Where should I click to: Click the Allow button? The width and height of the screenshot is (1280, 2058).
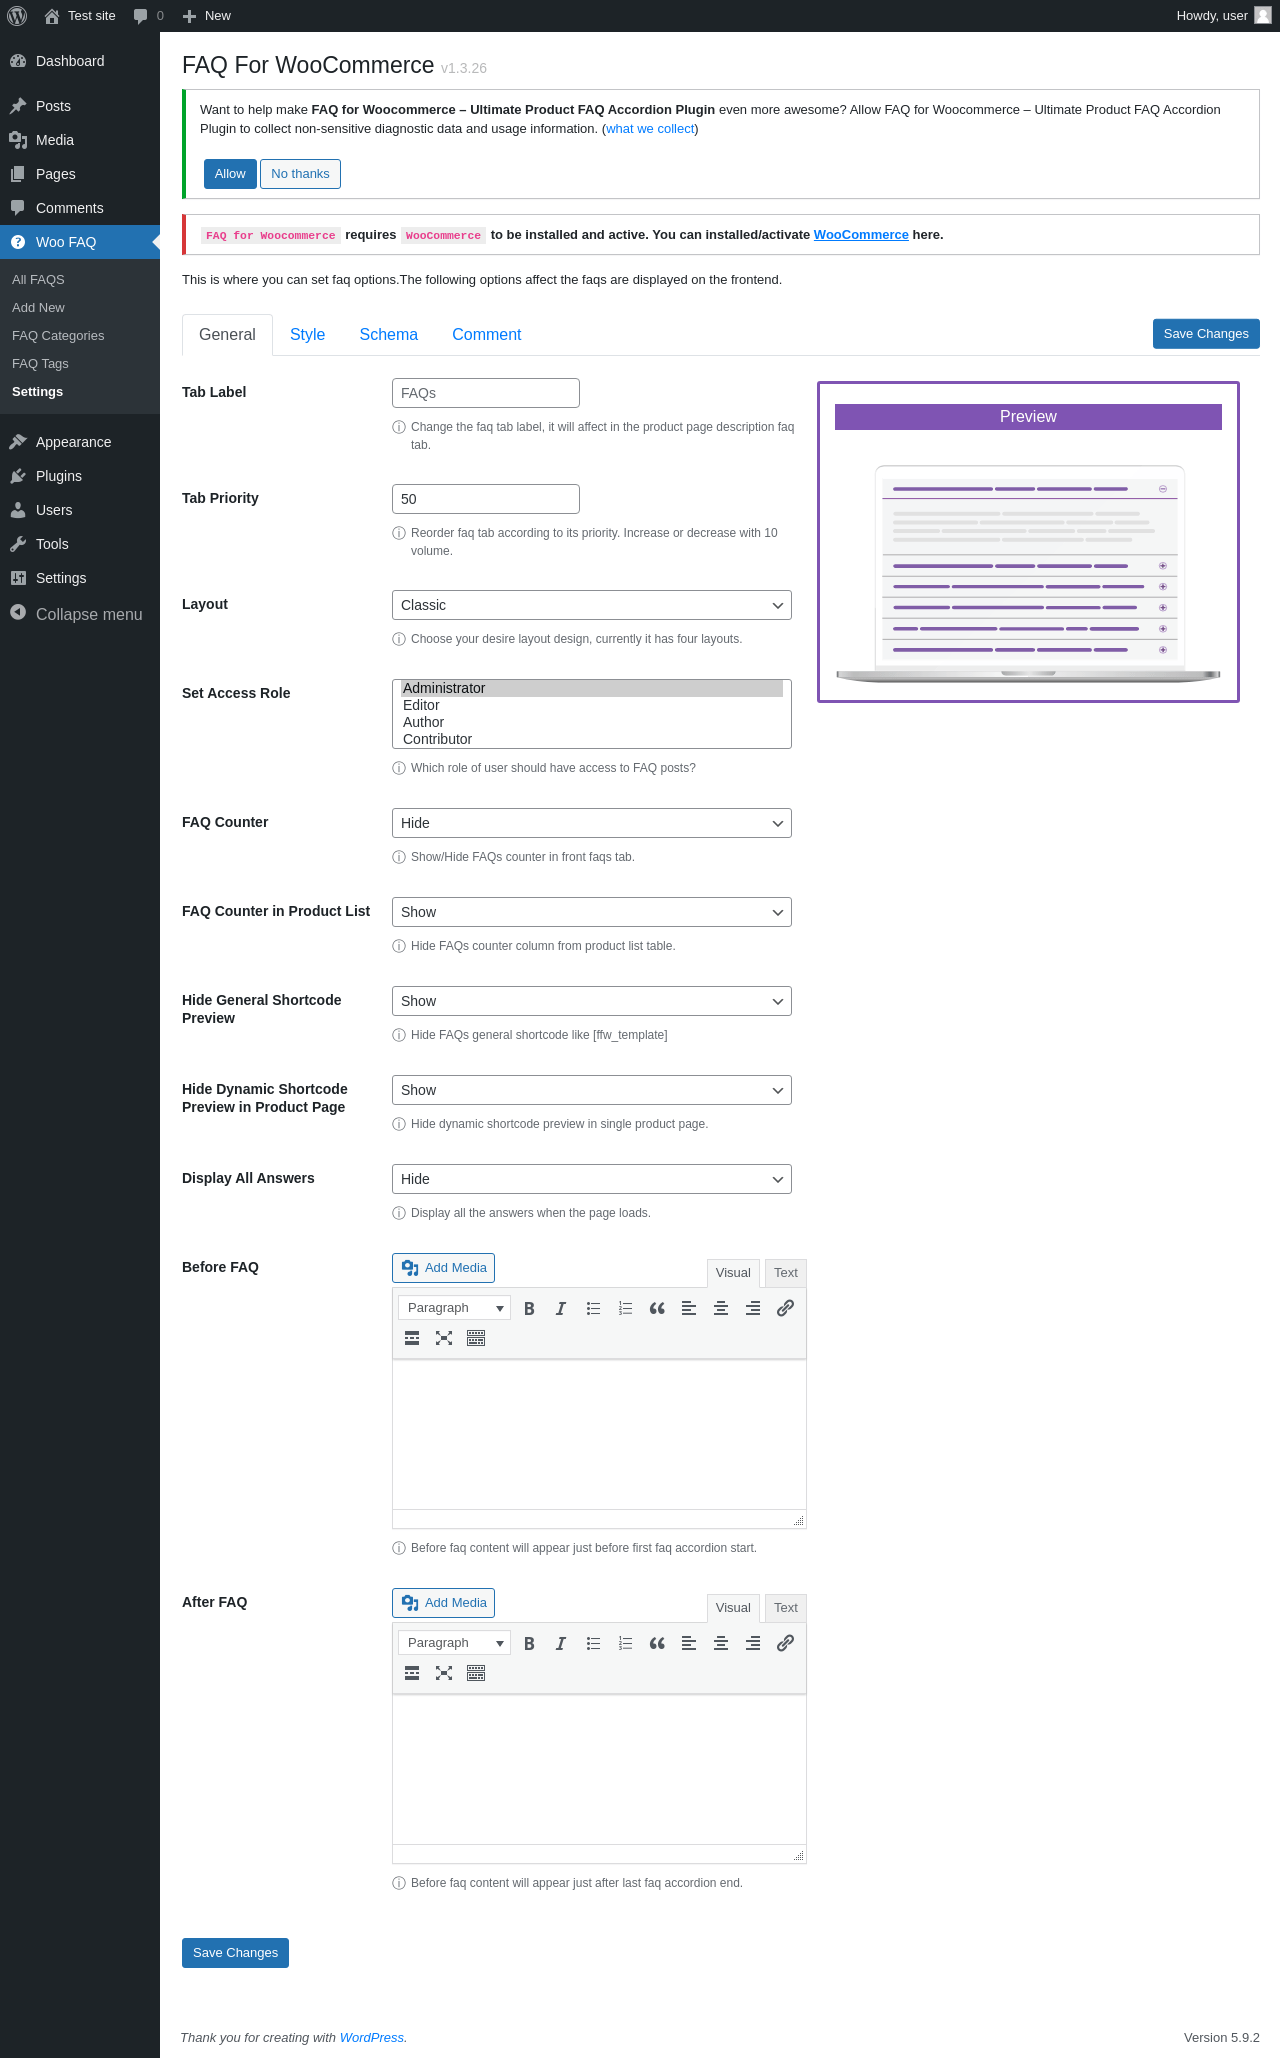[230, 174]
